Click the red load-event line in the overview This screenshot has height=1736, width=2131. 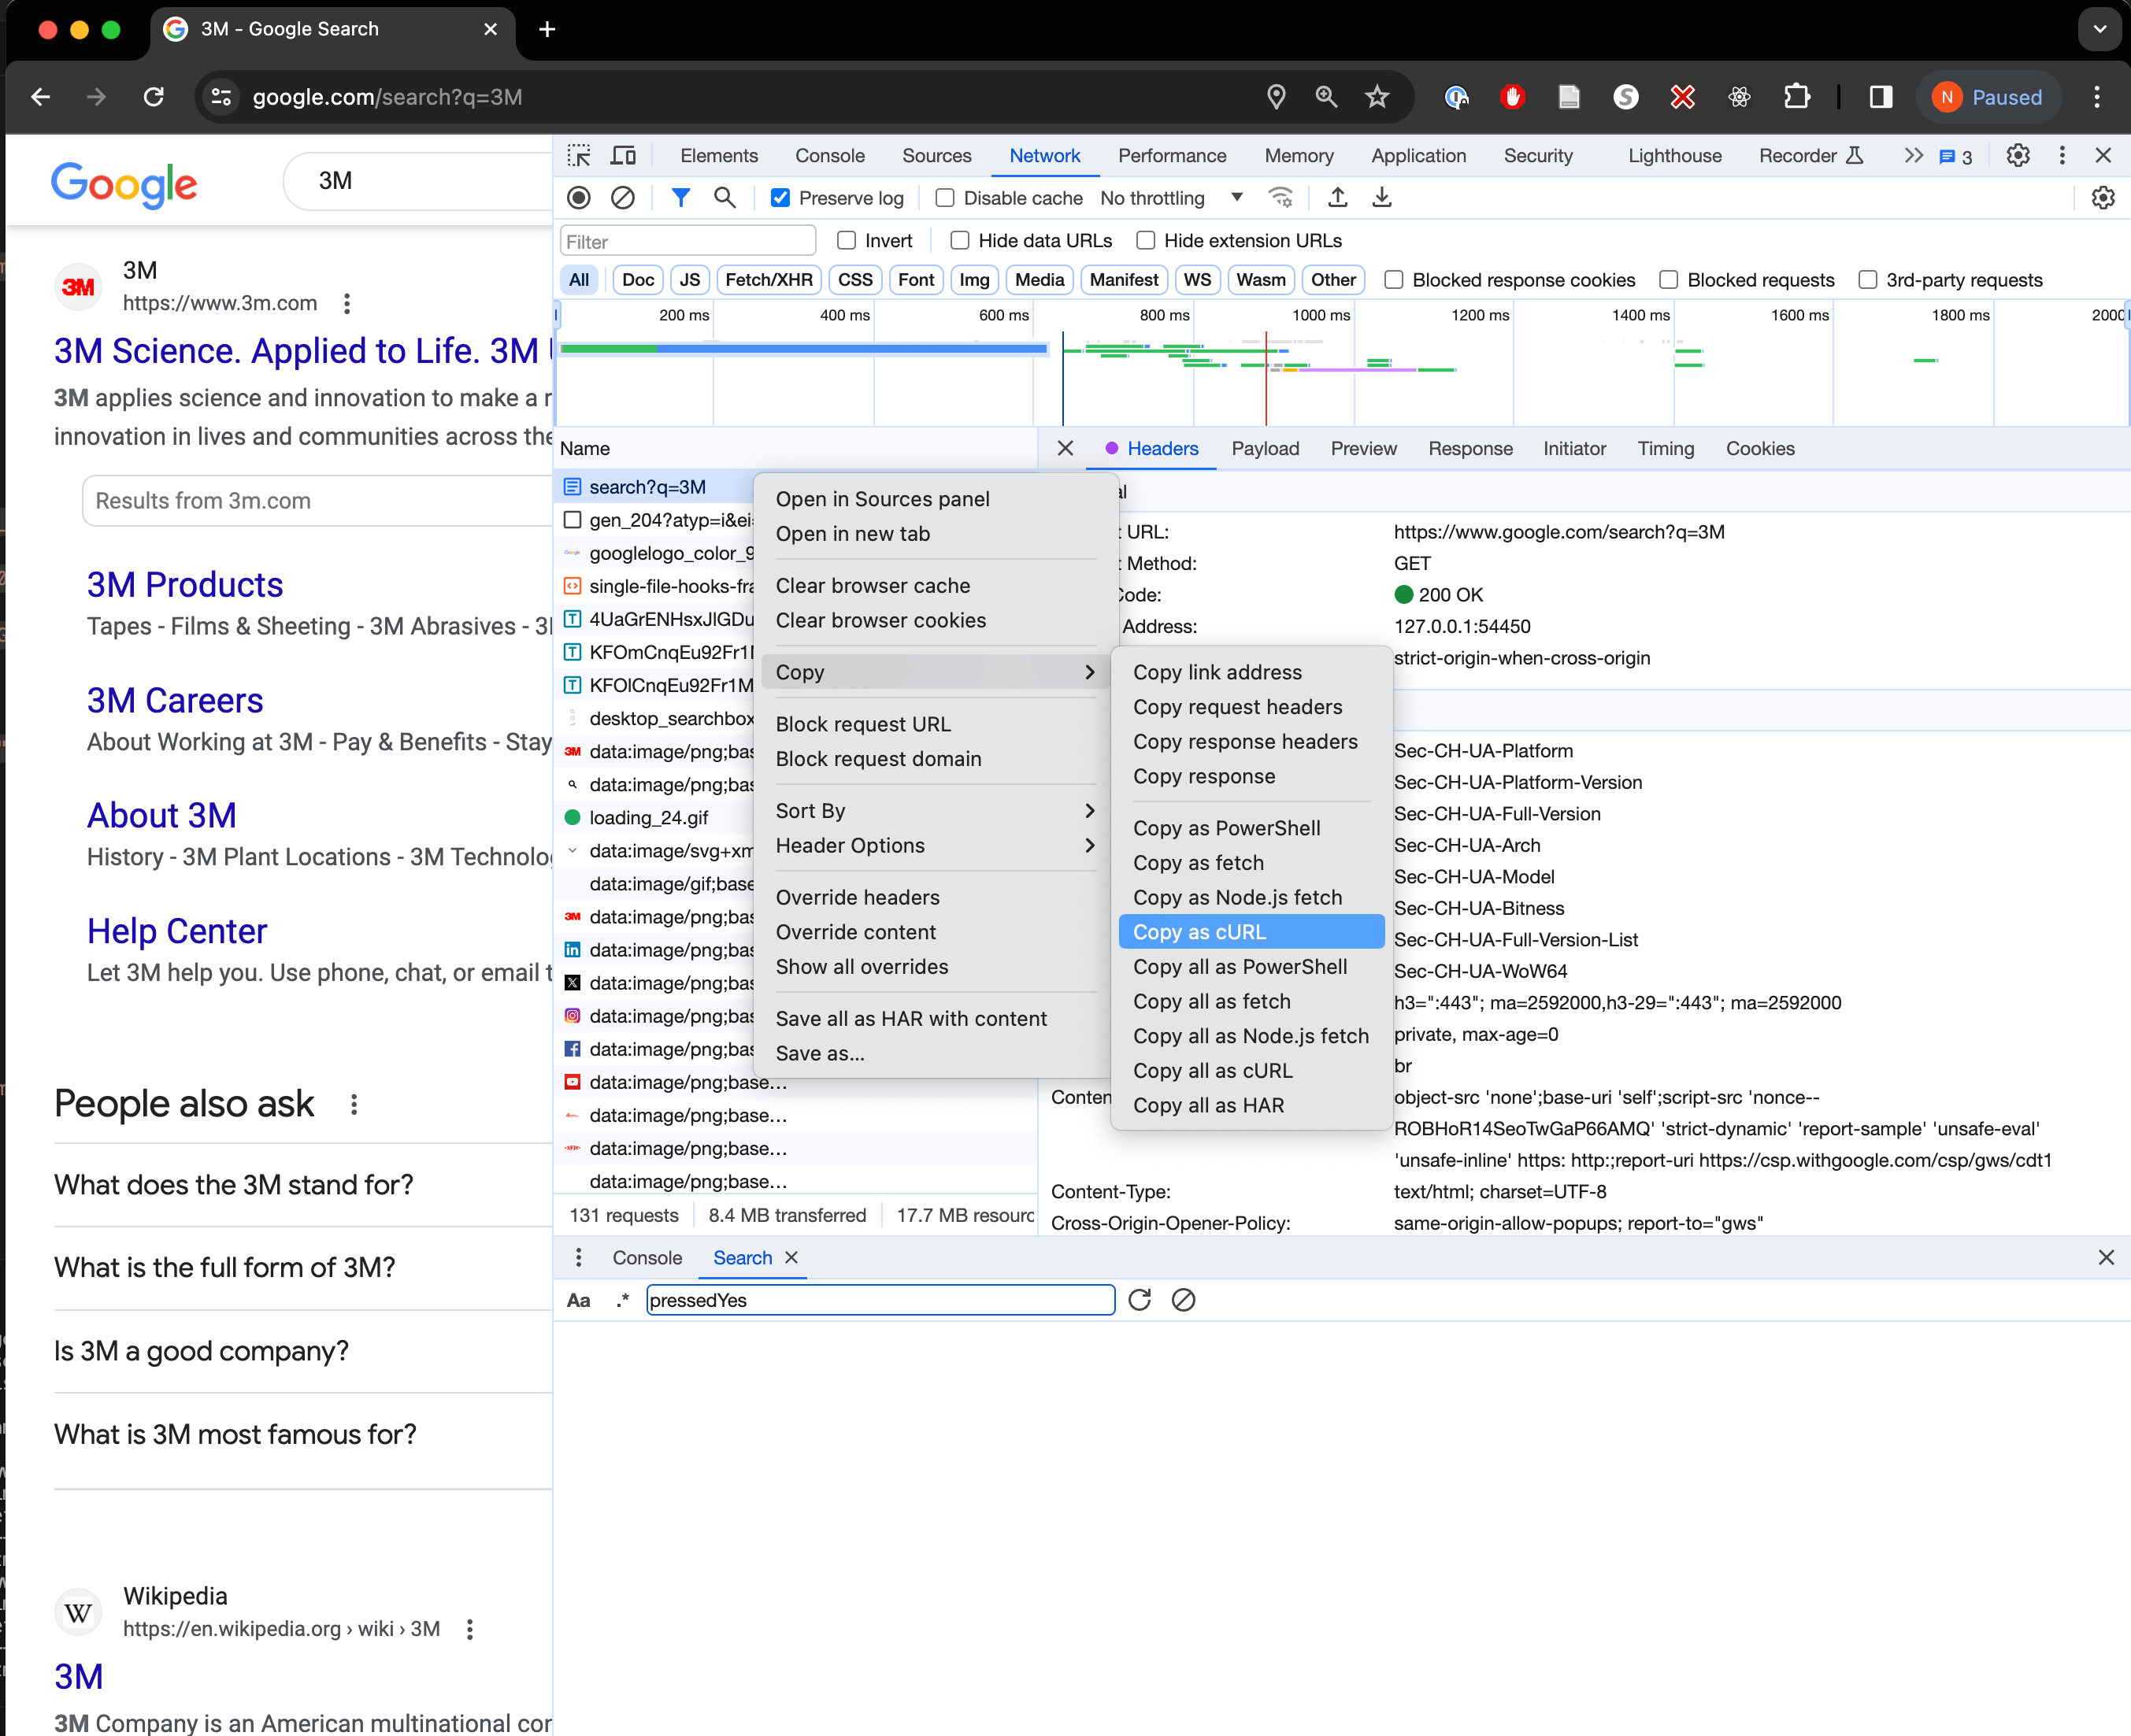1266,380
